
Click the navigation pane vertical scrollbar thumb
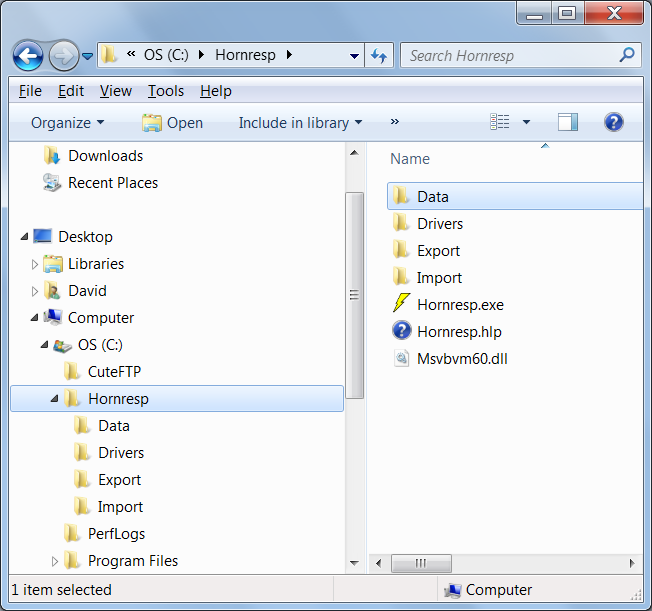tap(354, 295)
